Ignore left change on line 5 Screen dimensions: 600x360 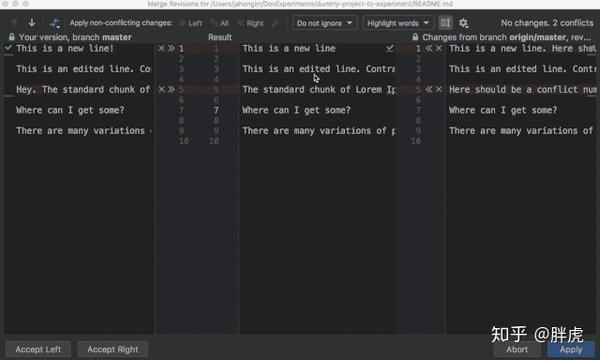pyautogui.click(x=161, y=89)
